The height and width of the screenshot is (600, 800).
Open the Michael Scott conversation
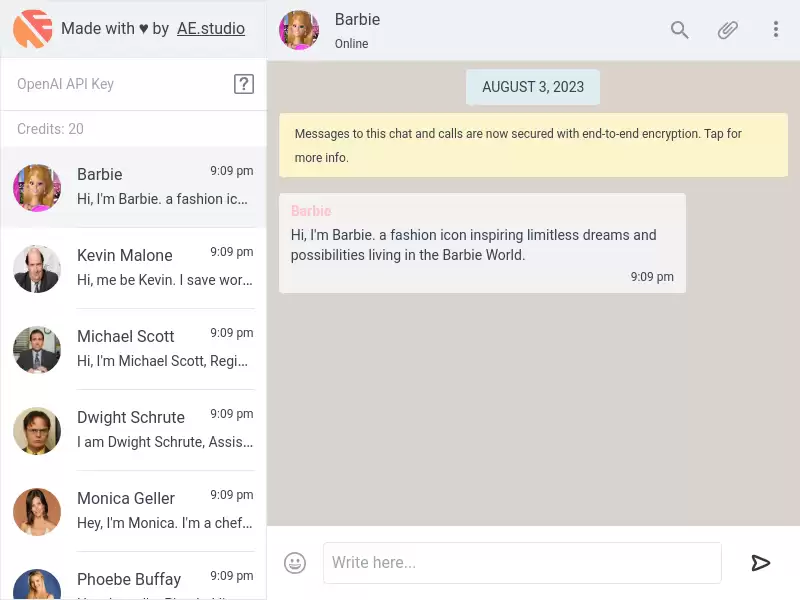134,349
